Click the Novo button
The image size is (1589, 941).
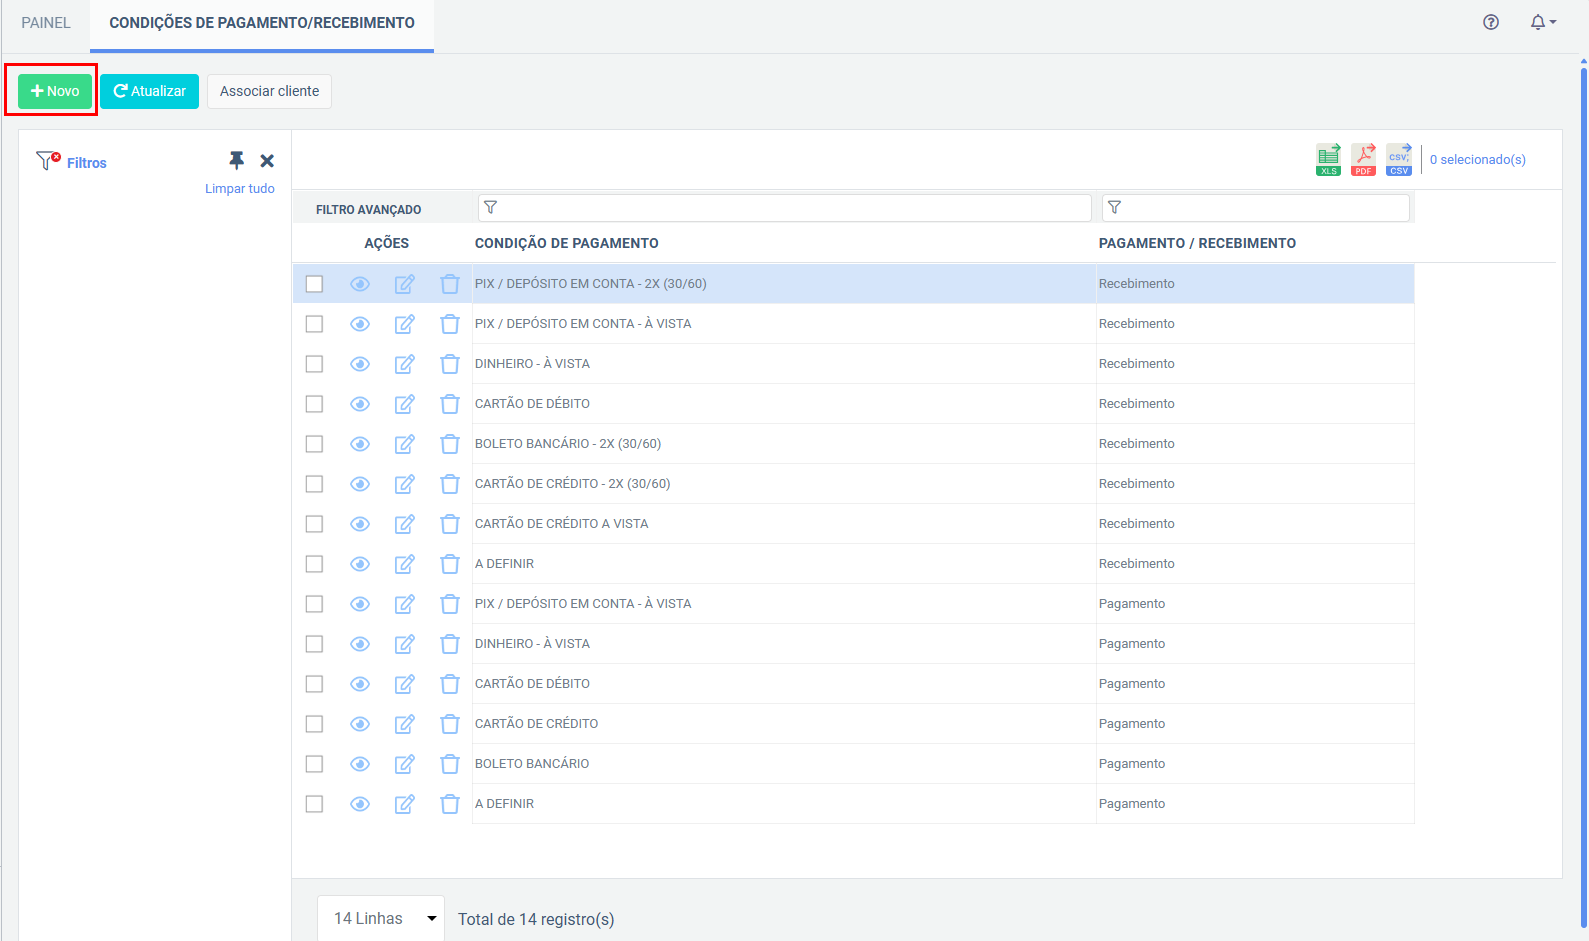[x=55, y=91]
